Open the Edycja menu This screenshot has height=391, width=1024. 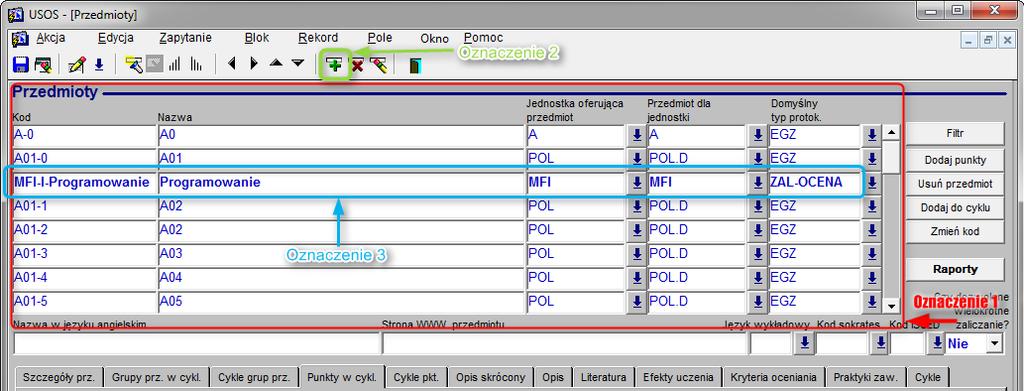point(116,38)
